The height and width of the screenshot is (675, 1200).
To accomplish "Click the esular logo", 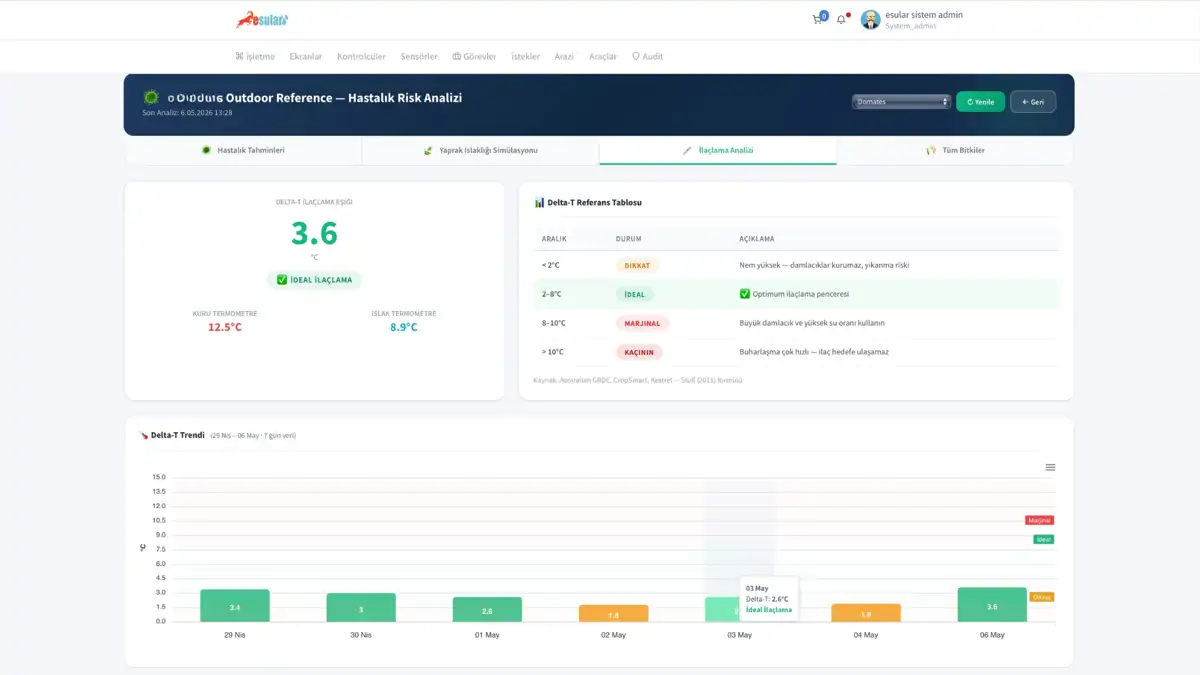I will (262, 19).
